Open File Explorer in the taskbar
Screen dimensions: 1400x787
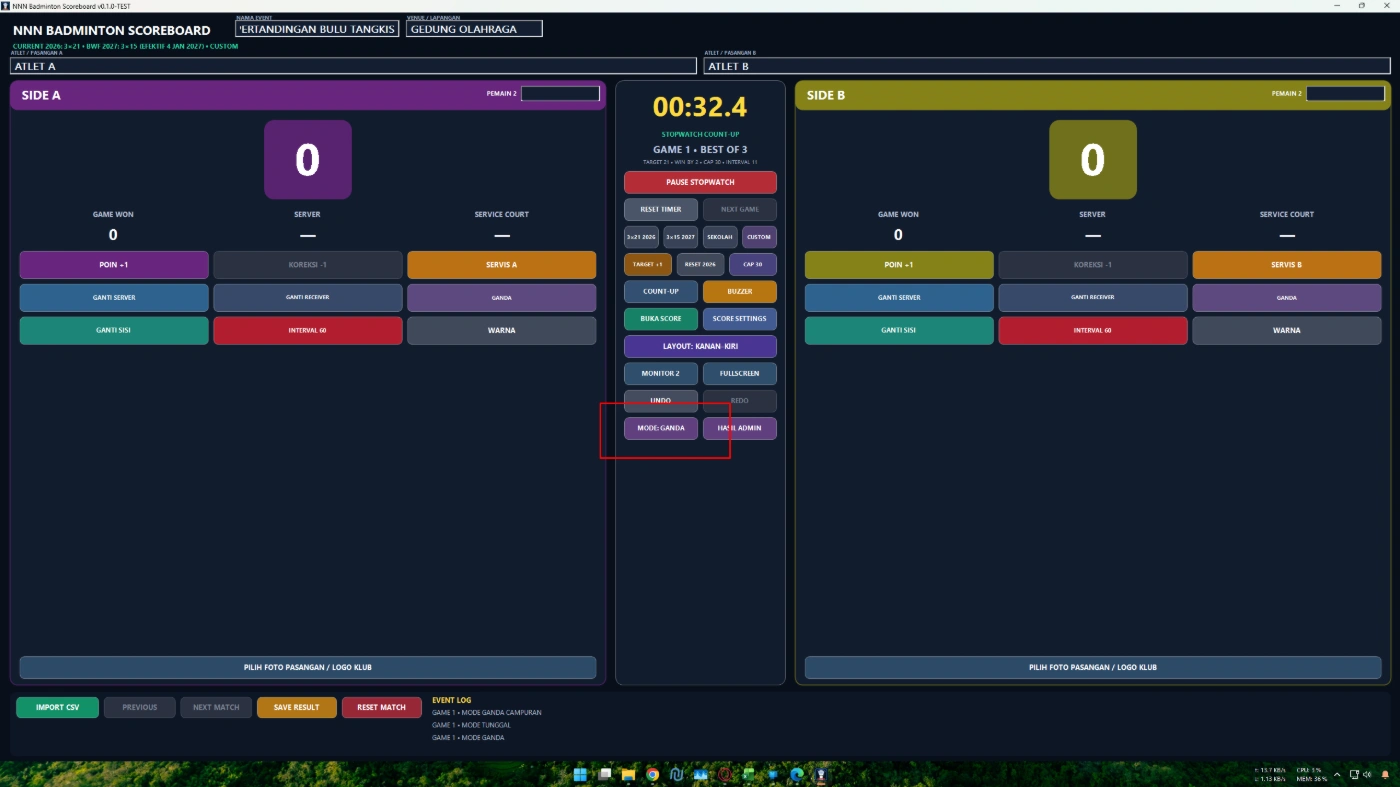tap(629, 774)
